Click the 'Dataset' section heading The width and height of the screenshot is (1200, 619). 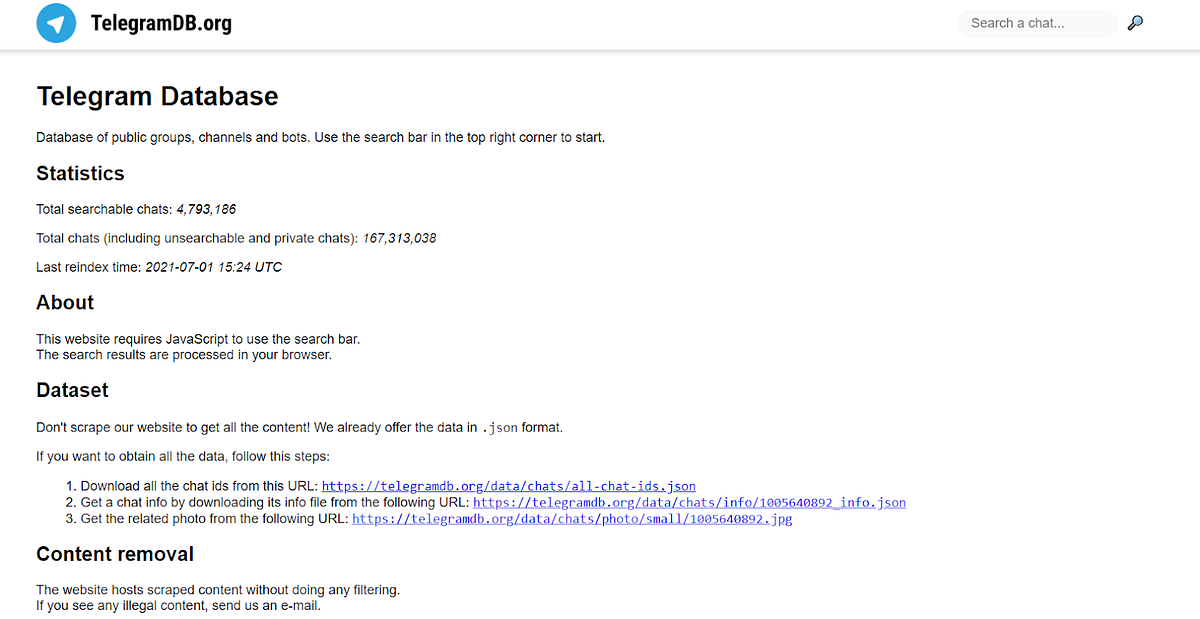[x=72, y=390]
